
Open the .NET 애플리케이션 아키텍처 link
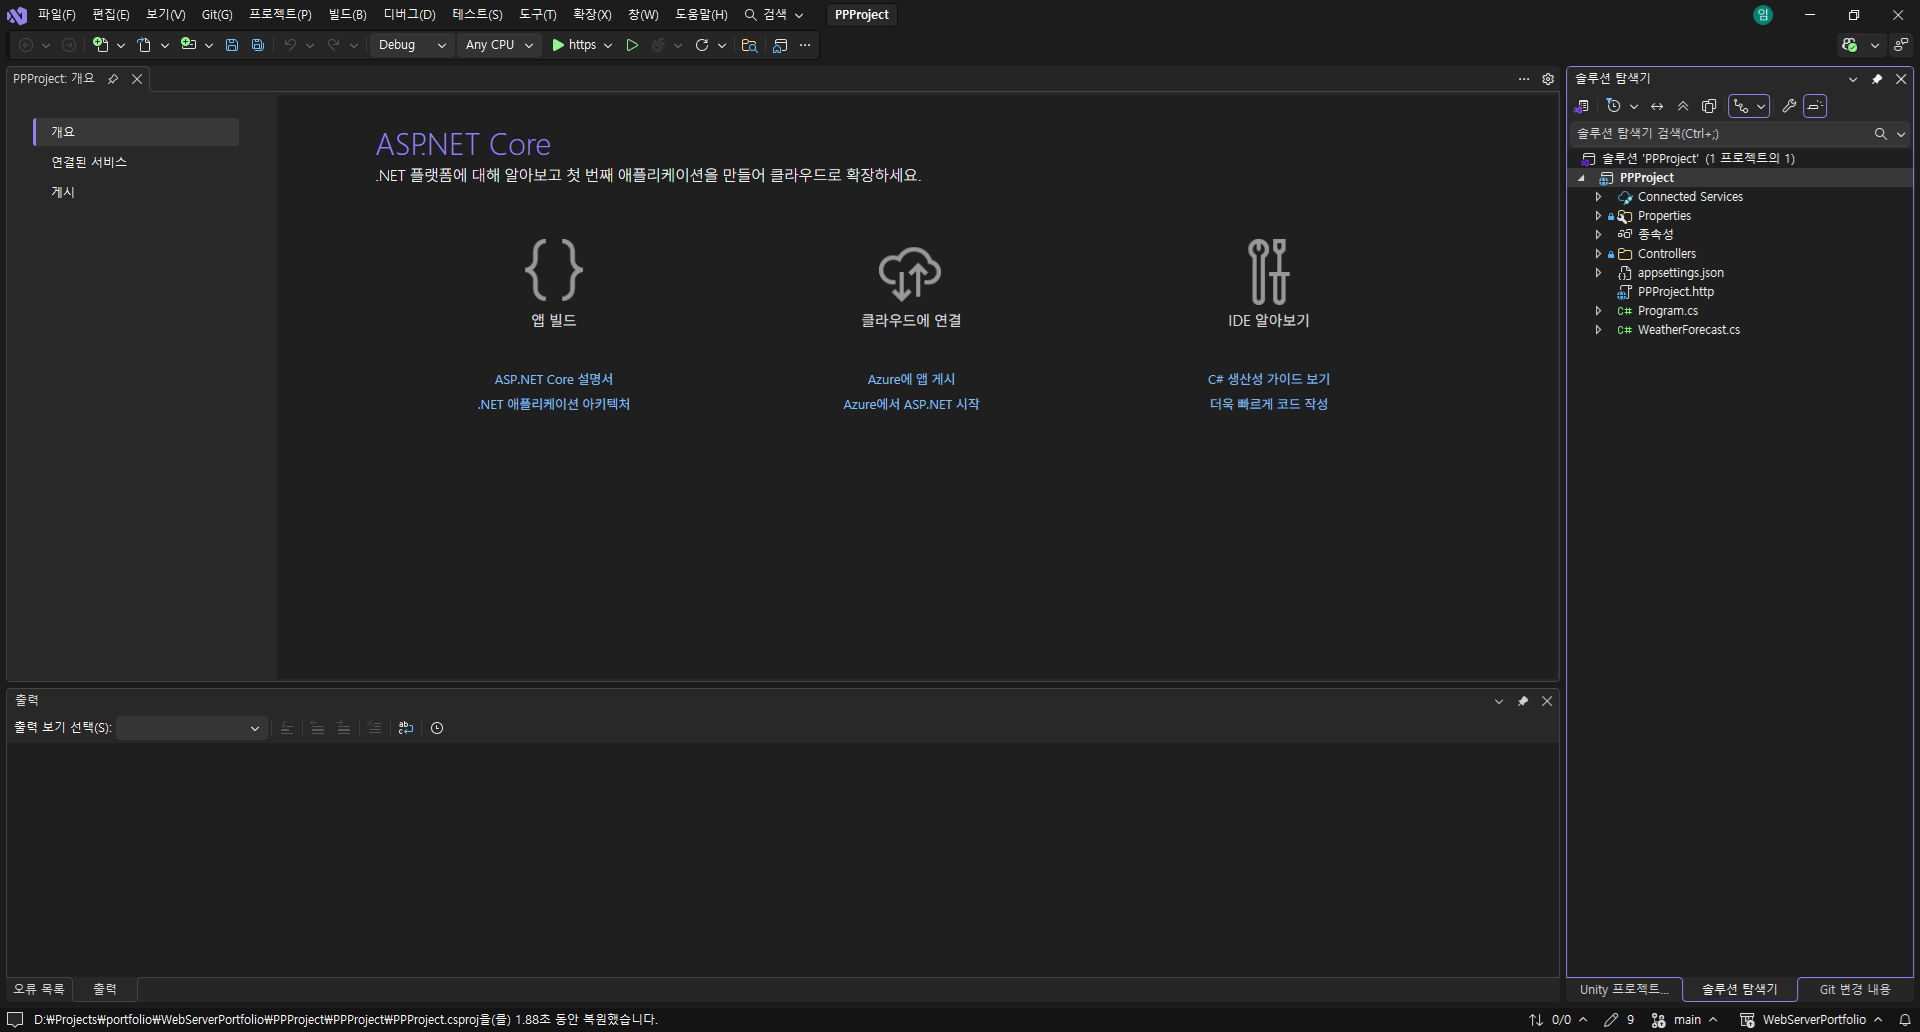click(x=553, y=405)
